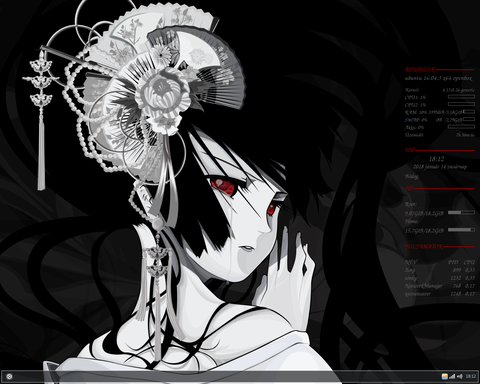
Task: Click the CPU1 usage bar in conky
Action: (461, 97)
